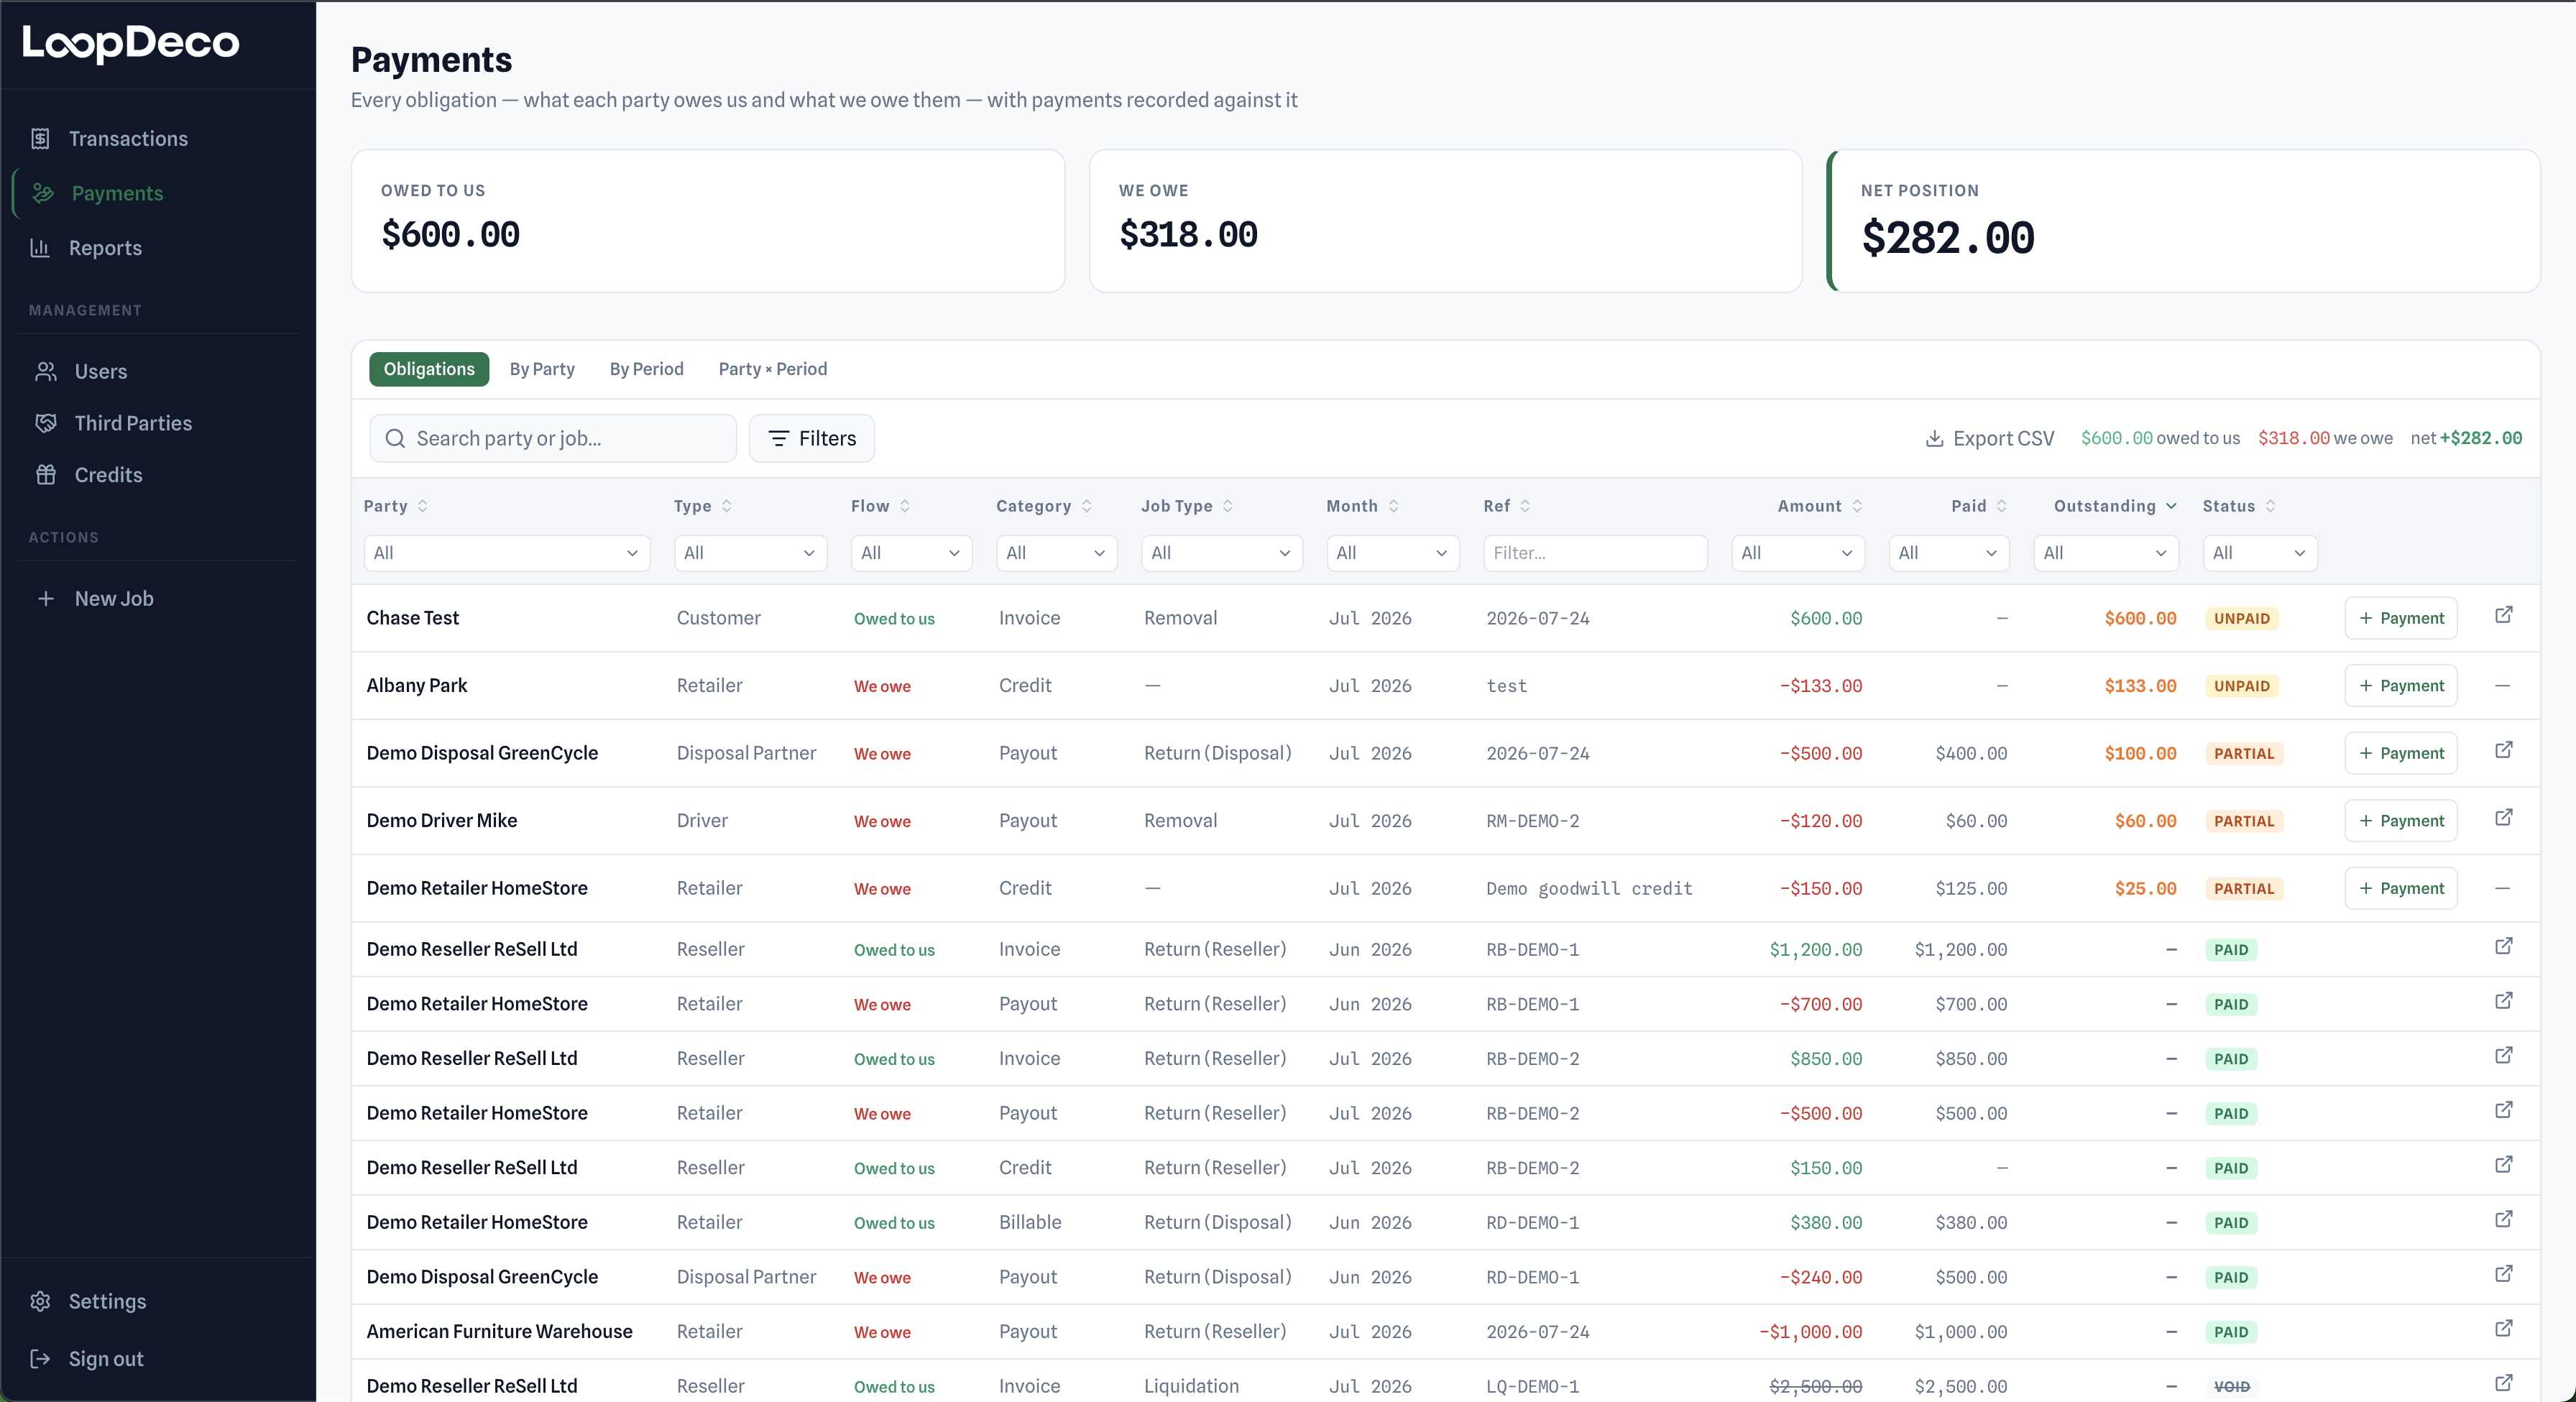
Task: Click the Settings gear icon
Action: click(40, 1301)
